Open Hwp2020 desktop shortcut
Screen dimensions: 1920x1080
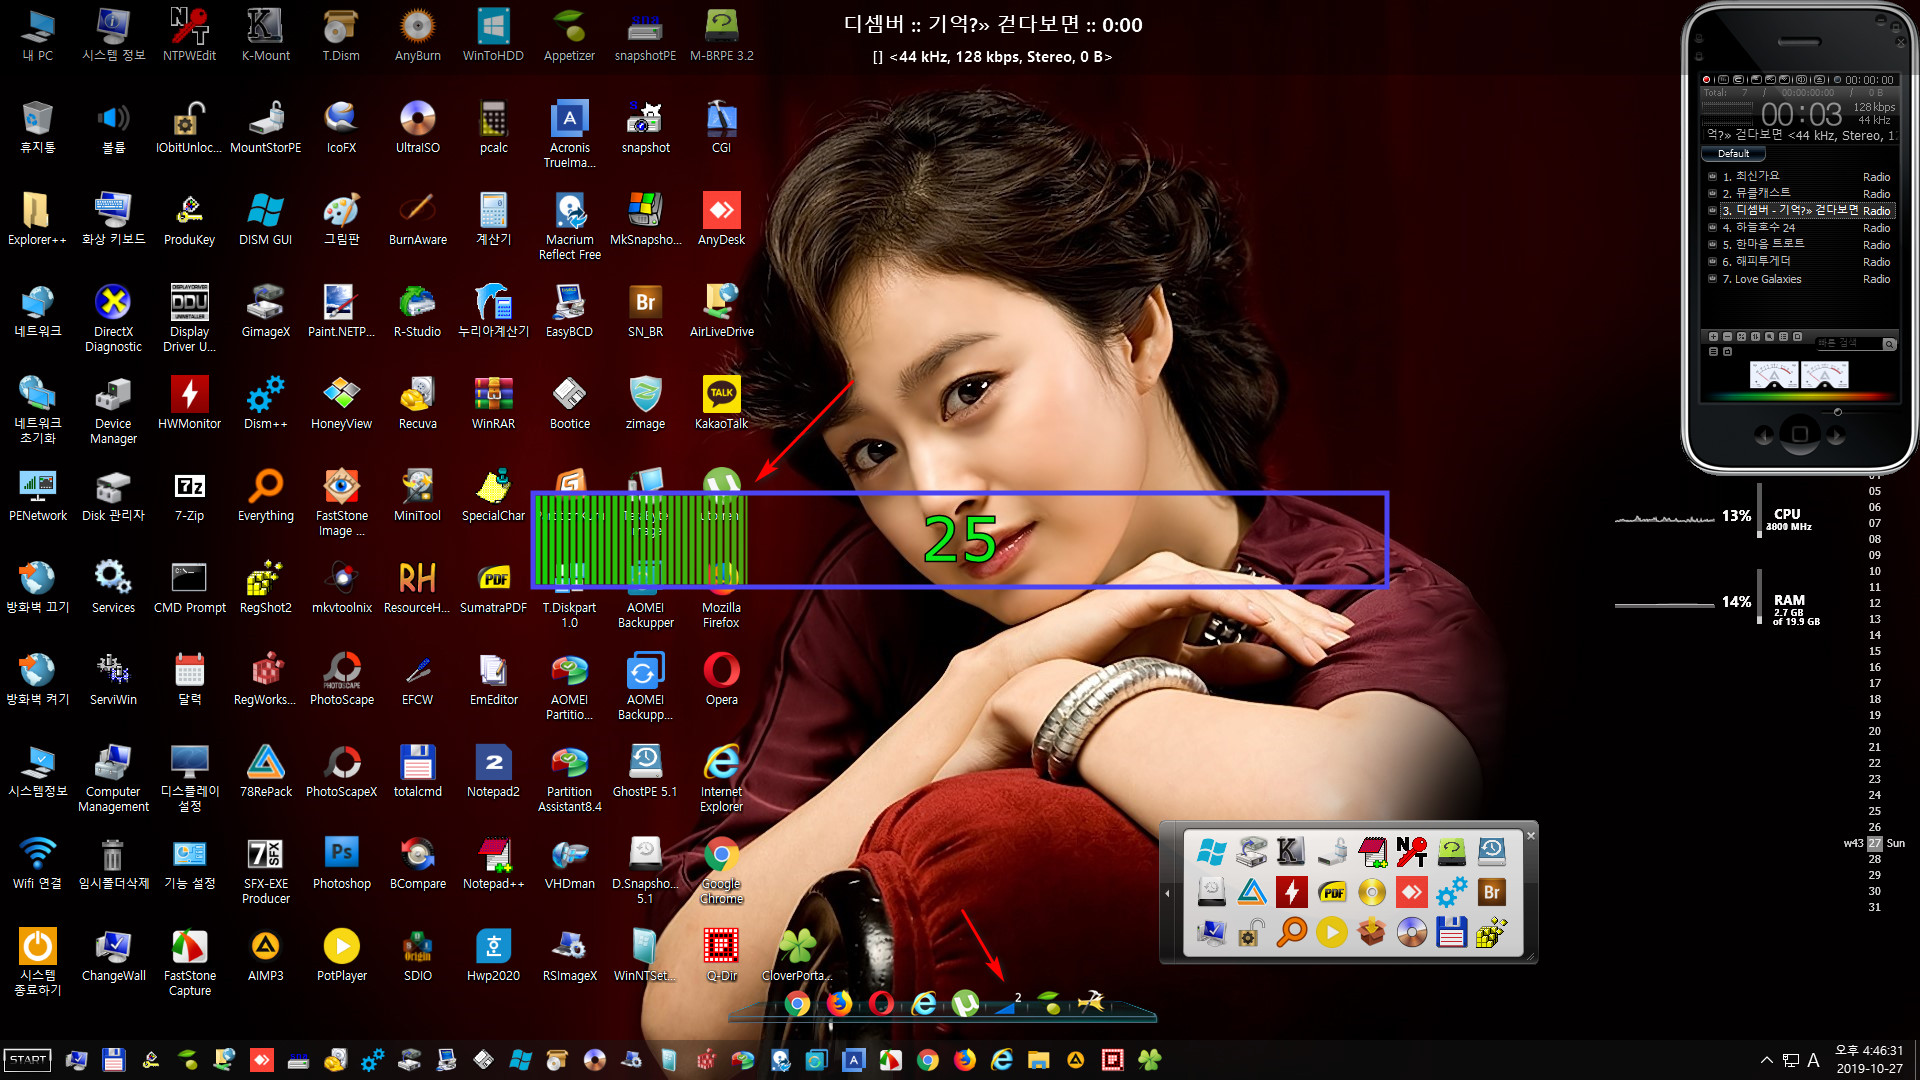coord(493,955)
